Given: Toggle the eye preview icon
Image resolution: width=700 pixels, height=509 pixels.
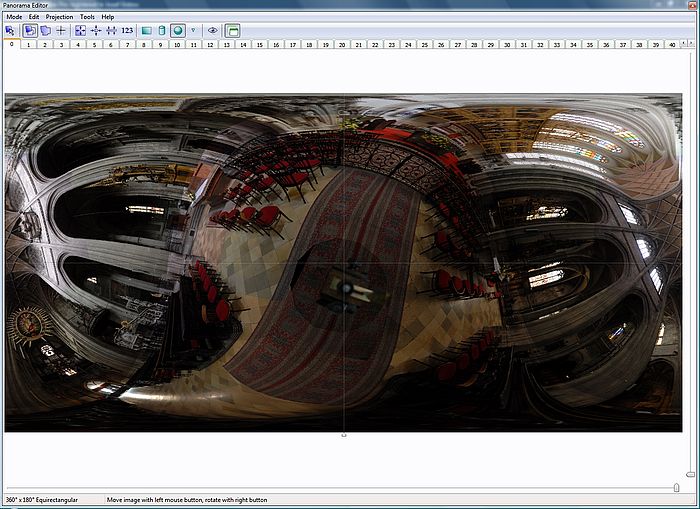Looking at the screenshot, I should pos(212,31).
